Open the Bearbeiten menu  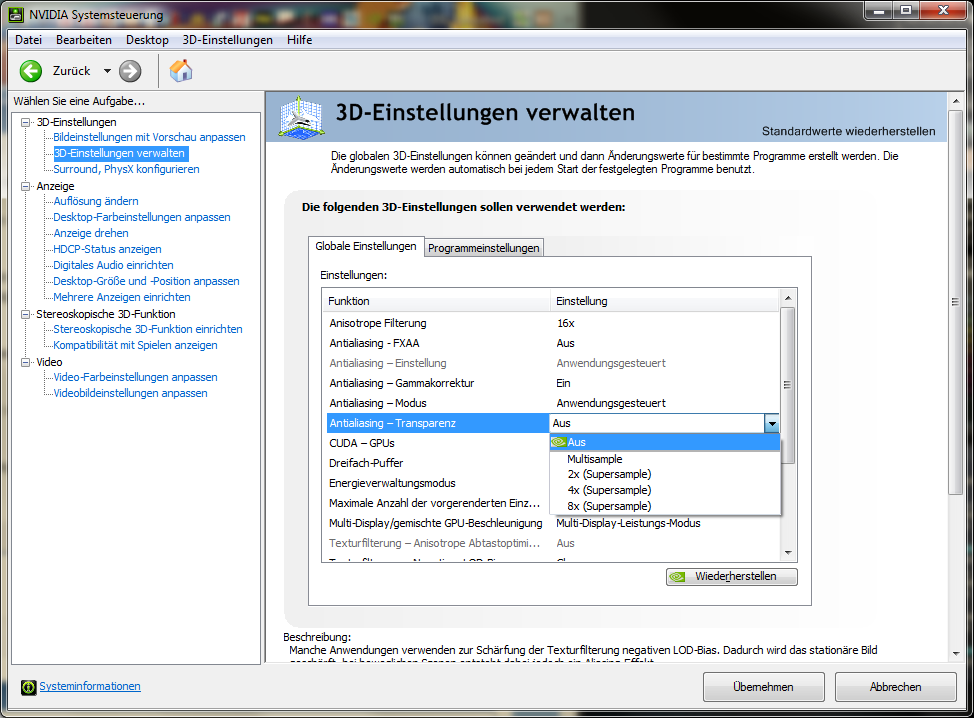coord(84,40)
